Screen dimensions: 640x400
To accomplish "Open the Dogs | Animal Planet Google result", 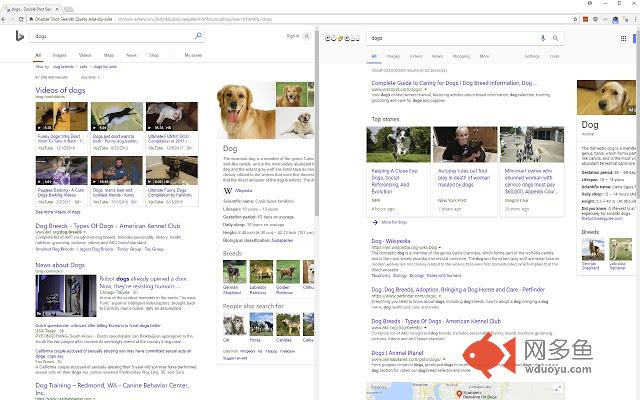I will (x=397, y=353).
